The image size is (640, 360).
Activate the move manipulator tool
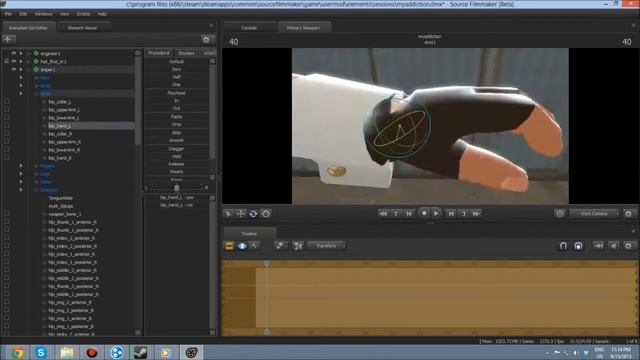pos(241,213)
